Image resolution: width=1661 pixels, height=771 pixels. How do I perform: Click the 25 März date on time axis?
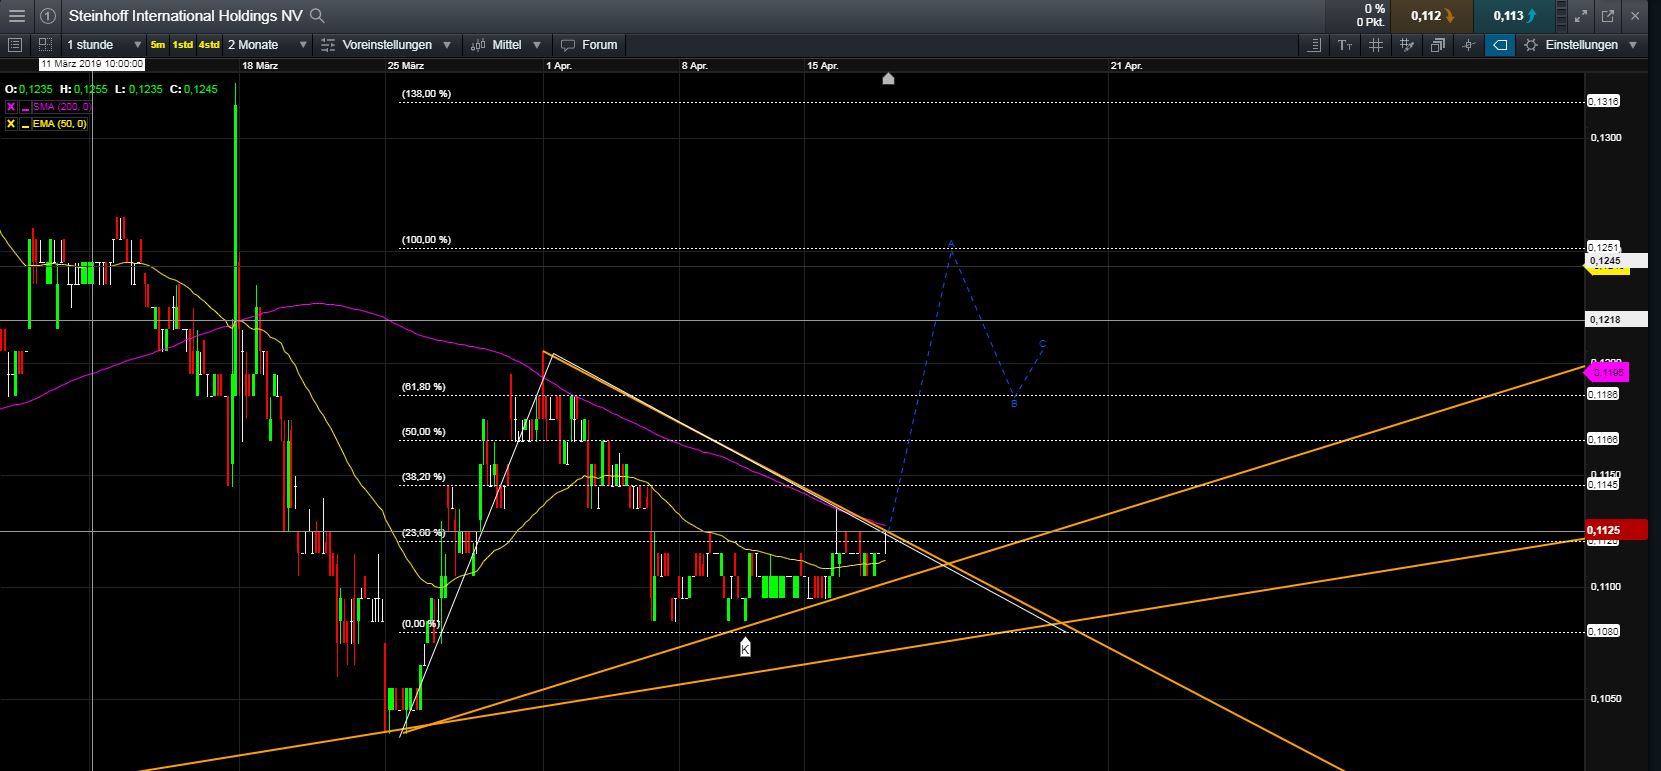pyautogui.click(x=406, y=65)
